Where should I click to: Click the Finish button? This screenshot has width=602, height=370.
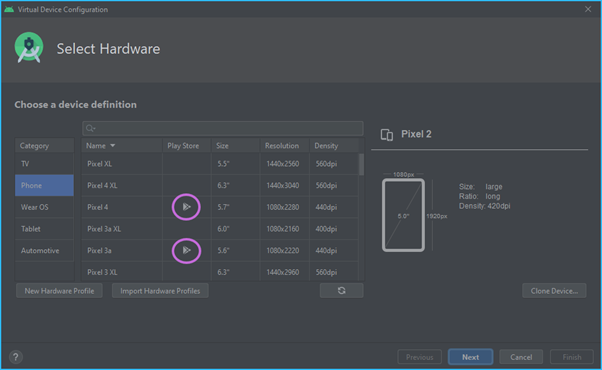pos(572,357)
